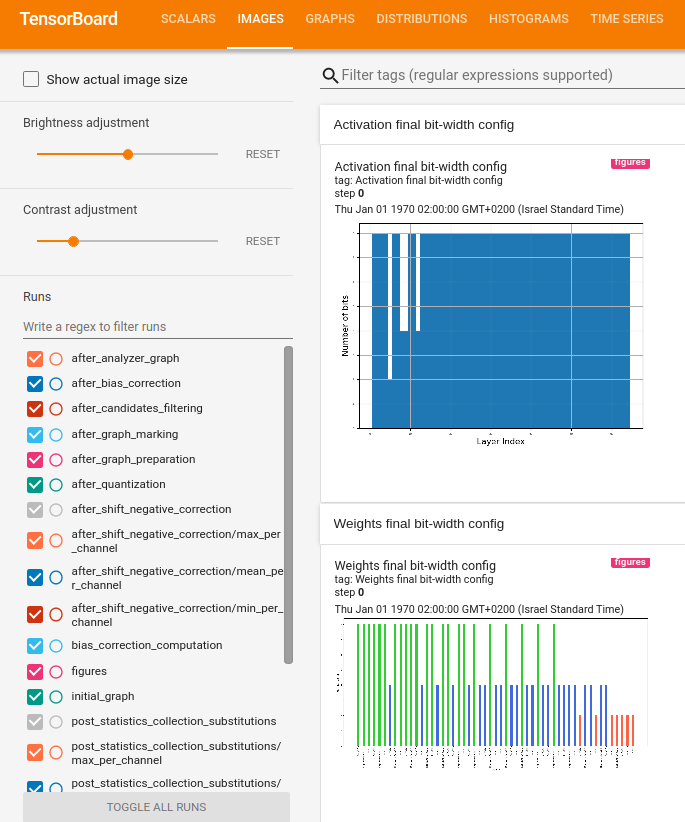Screen dimensions: 685x822
Task: Uncheck the after_bias_correction run checkbox
Action: pos(35,384)
